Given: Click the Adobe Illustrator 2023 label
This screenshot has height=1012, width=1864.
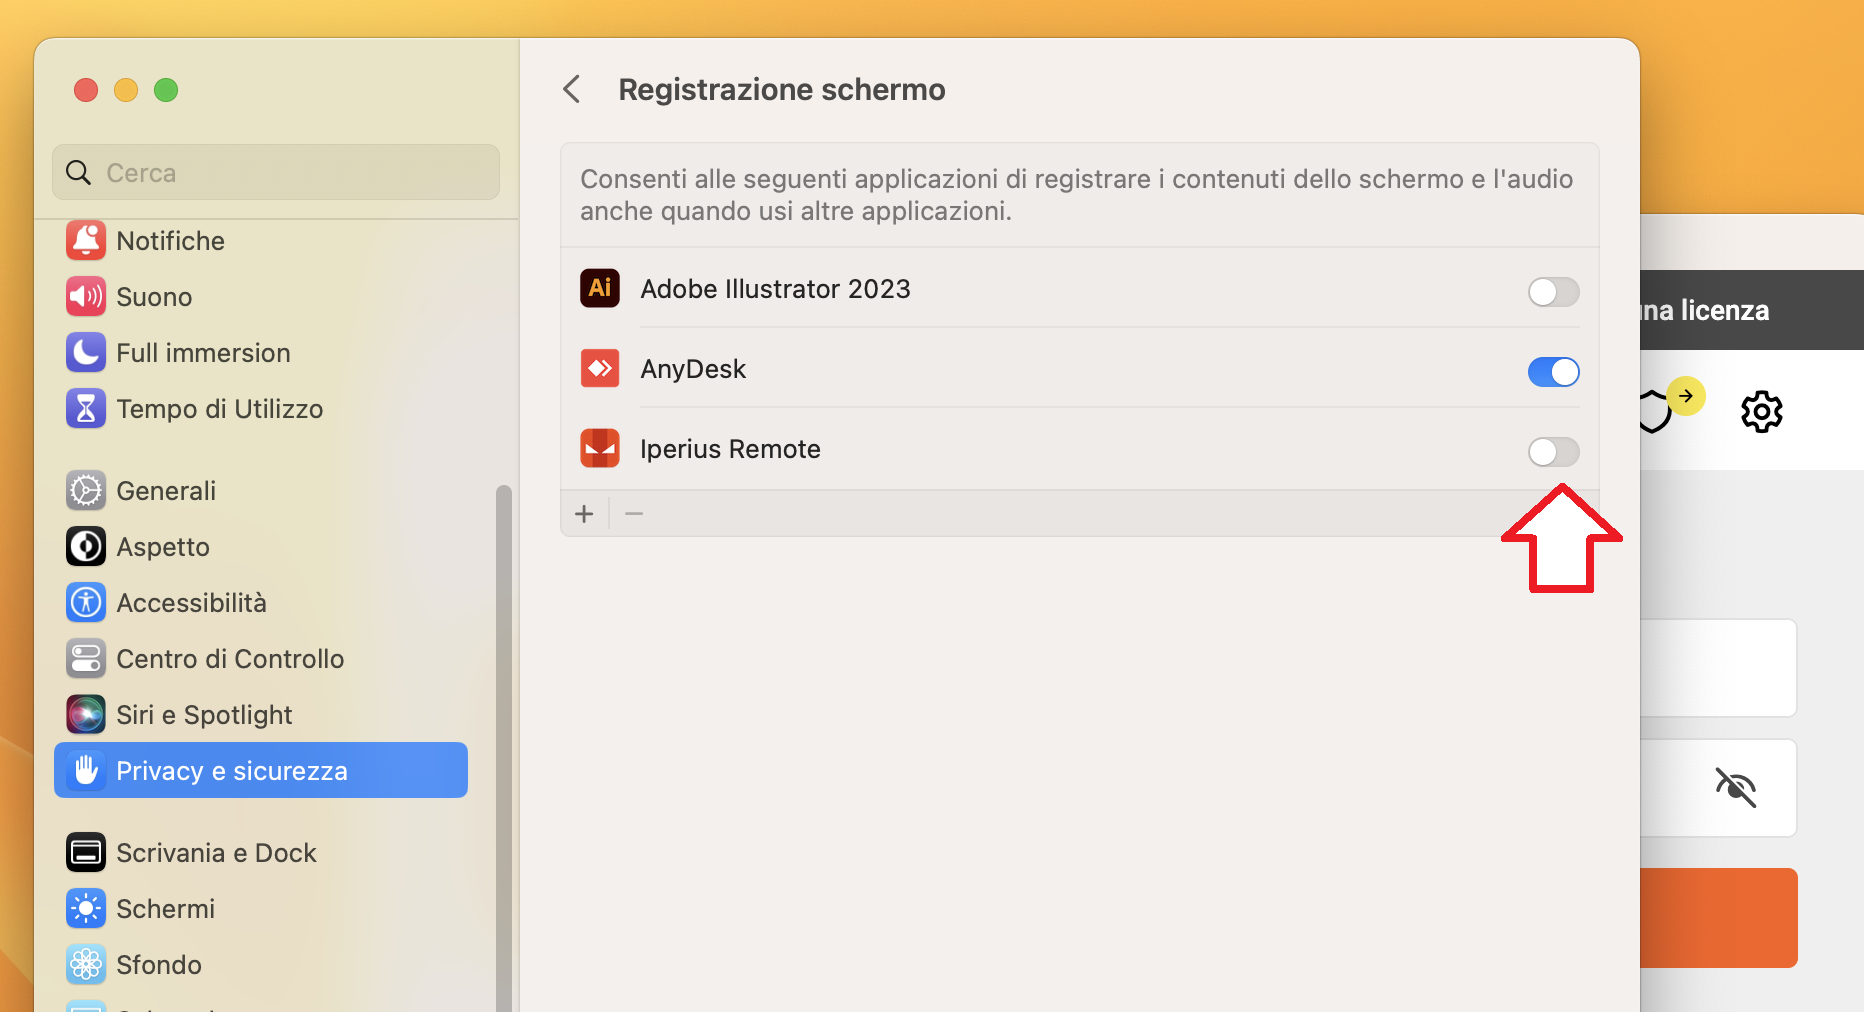Looking at the screenshot, I should click(775, 289).
